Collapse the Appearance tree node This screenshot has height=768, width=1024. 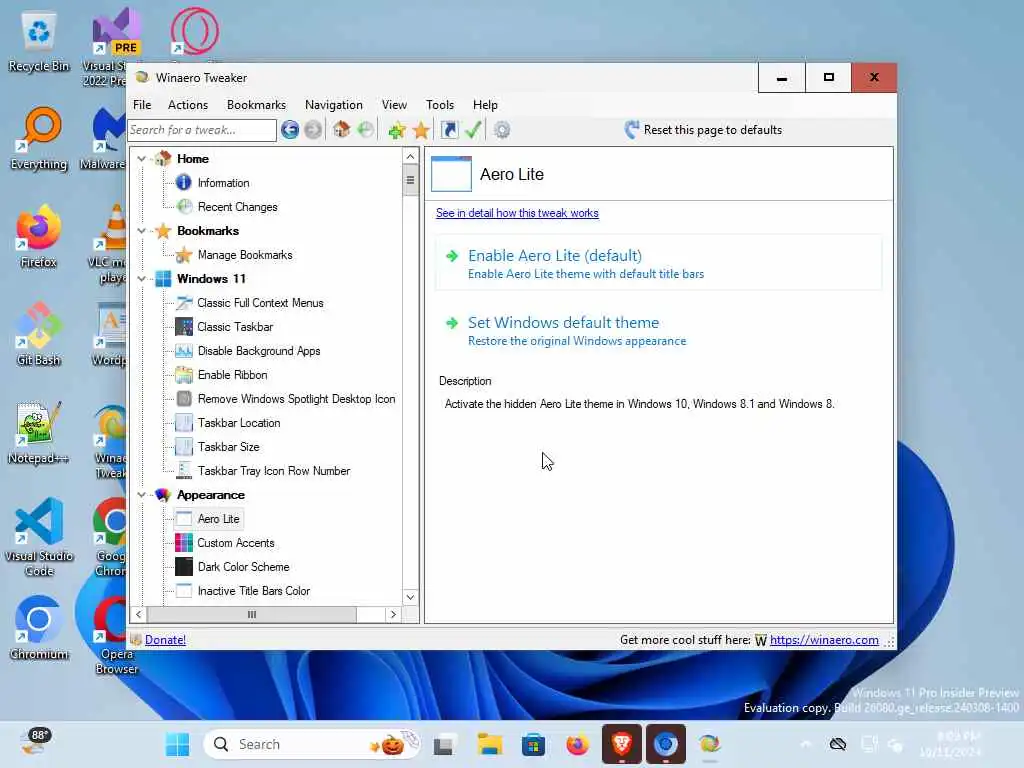141,495
